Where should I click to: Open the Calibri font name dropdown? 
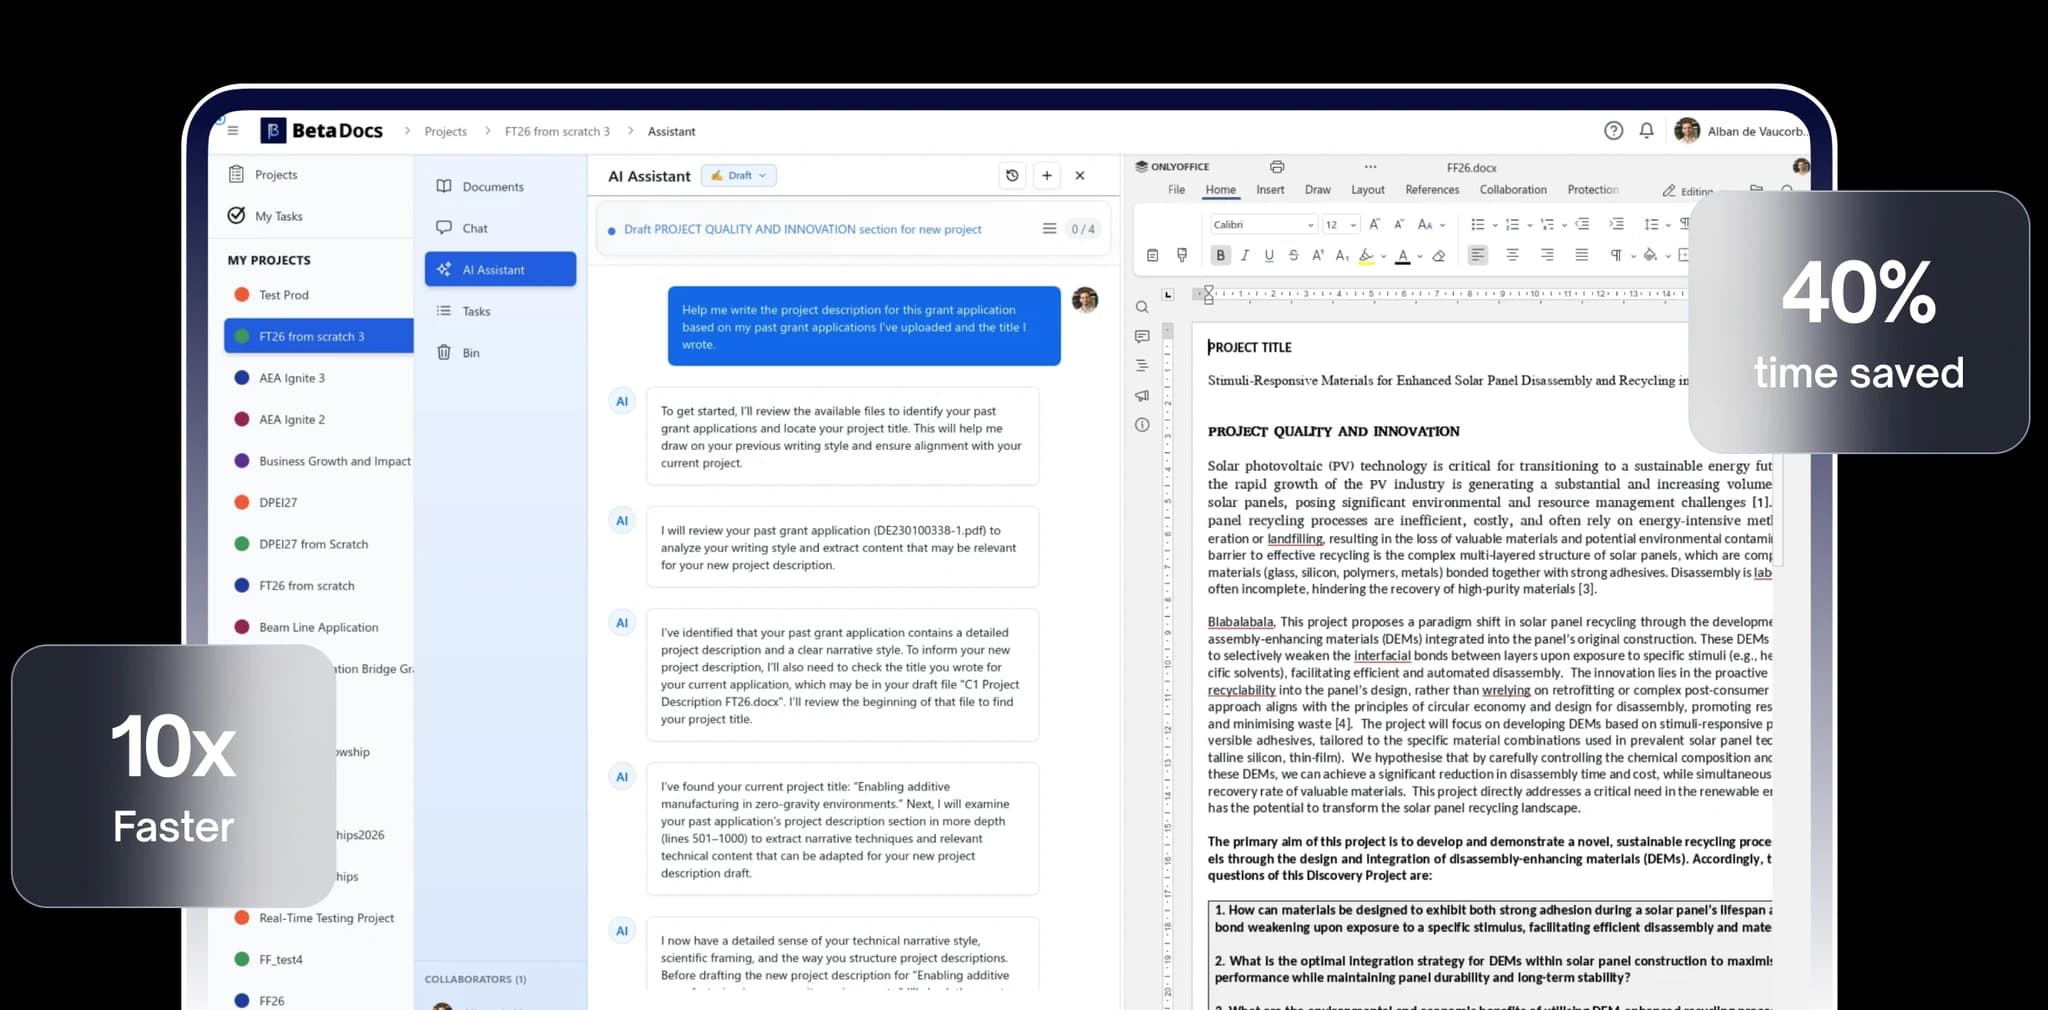[1263, 225]
